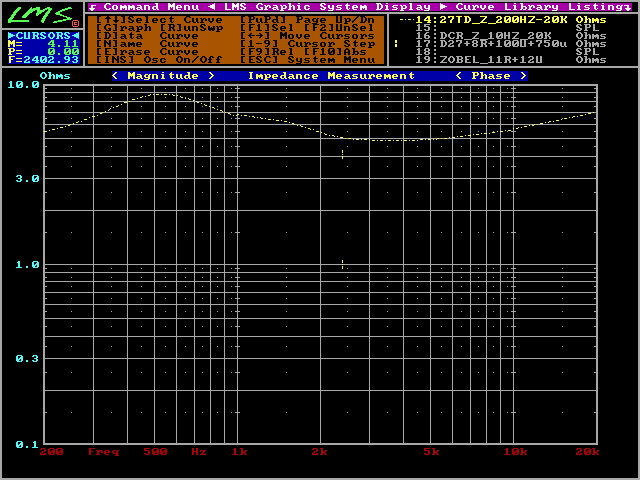Click the upper yellow cursor marker

pos(342,154)
